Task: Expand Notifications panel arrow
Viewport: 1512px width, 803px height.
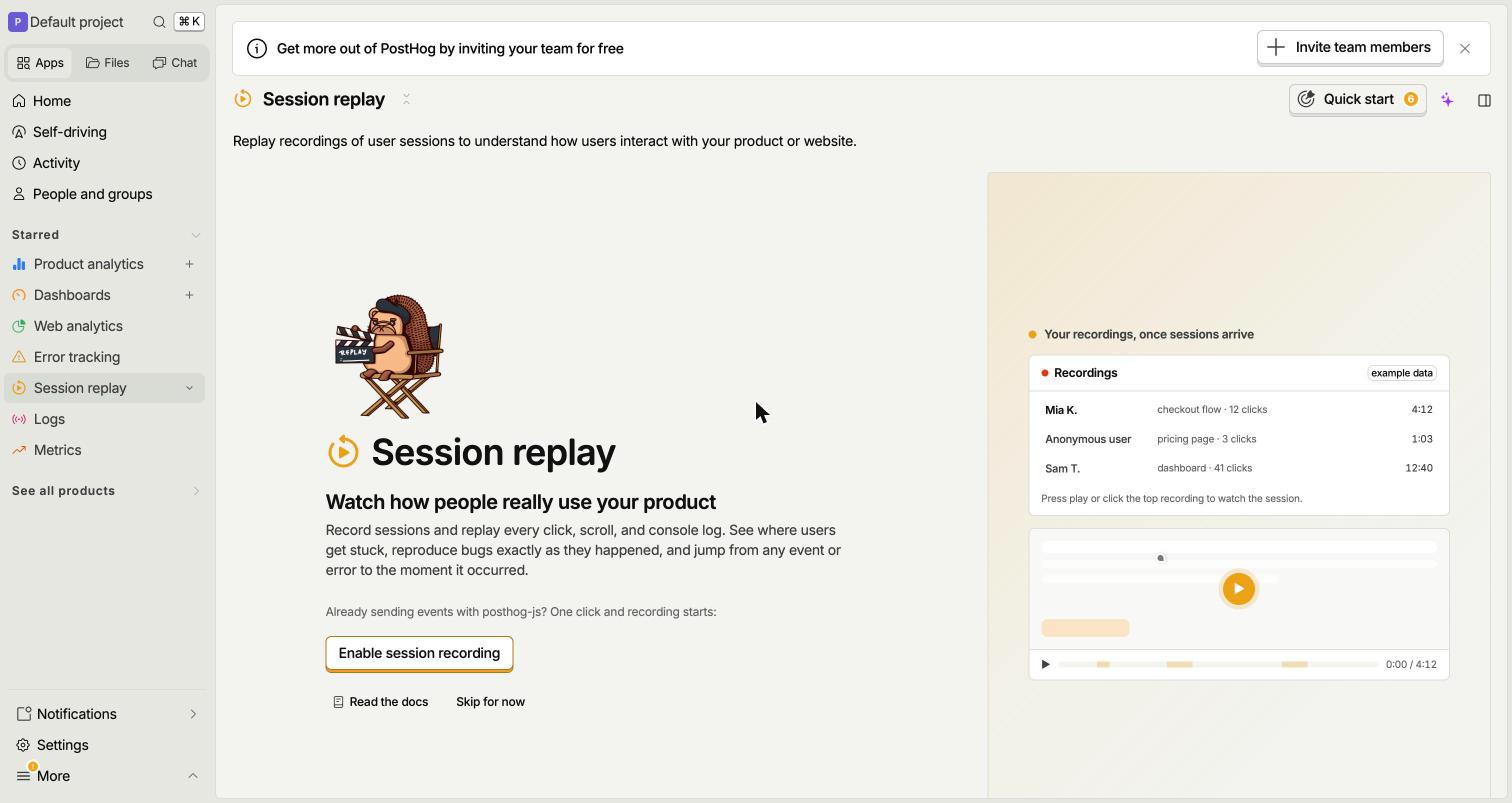Action: [x=193, y=714]
